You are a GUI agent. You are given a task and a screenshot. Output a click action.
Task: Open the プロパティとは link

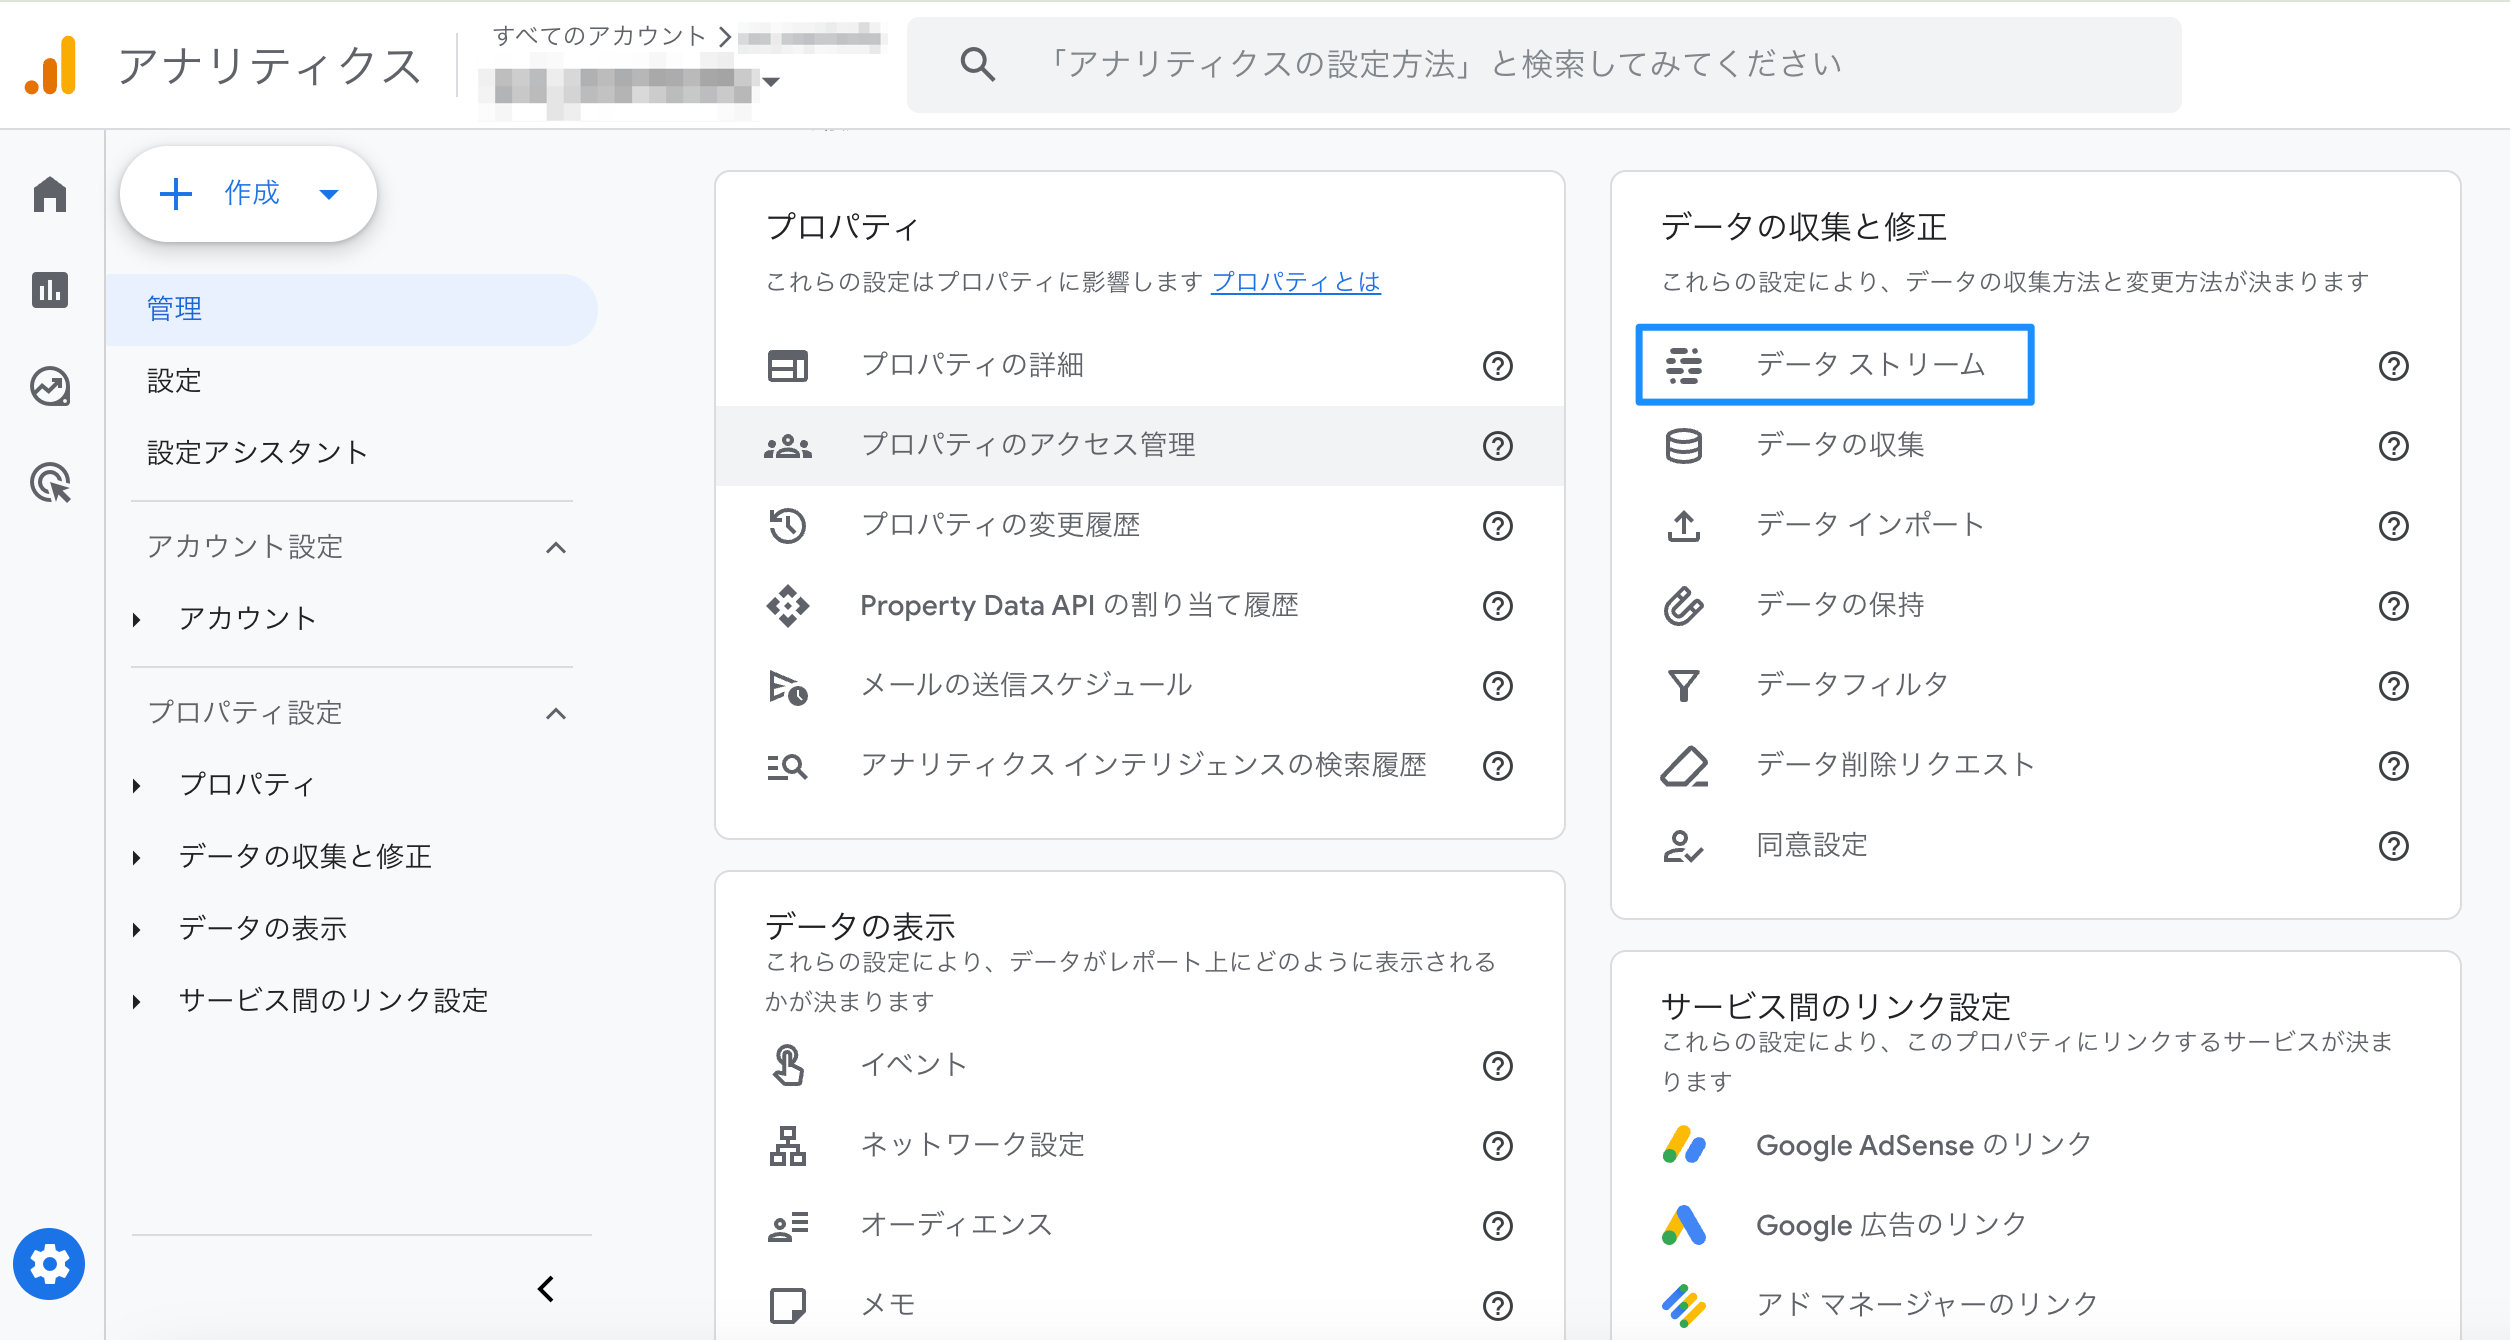[x=1295, y=282]
